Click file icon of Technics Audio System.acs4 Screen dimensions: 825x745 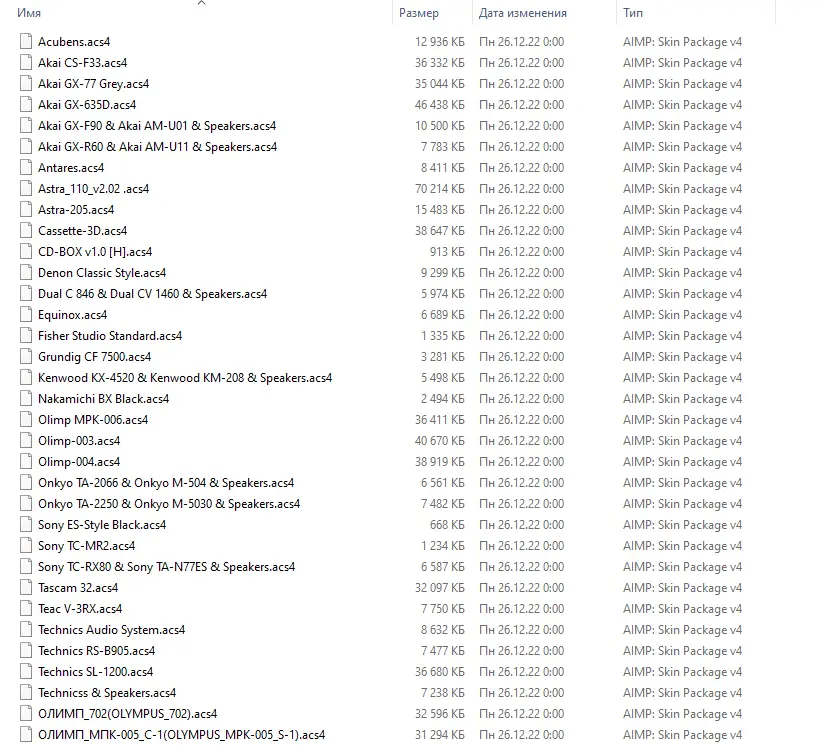26,630
